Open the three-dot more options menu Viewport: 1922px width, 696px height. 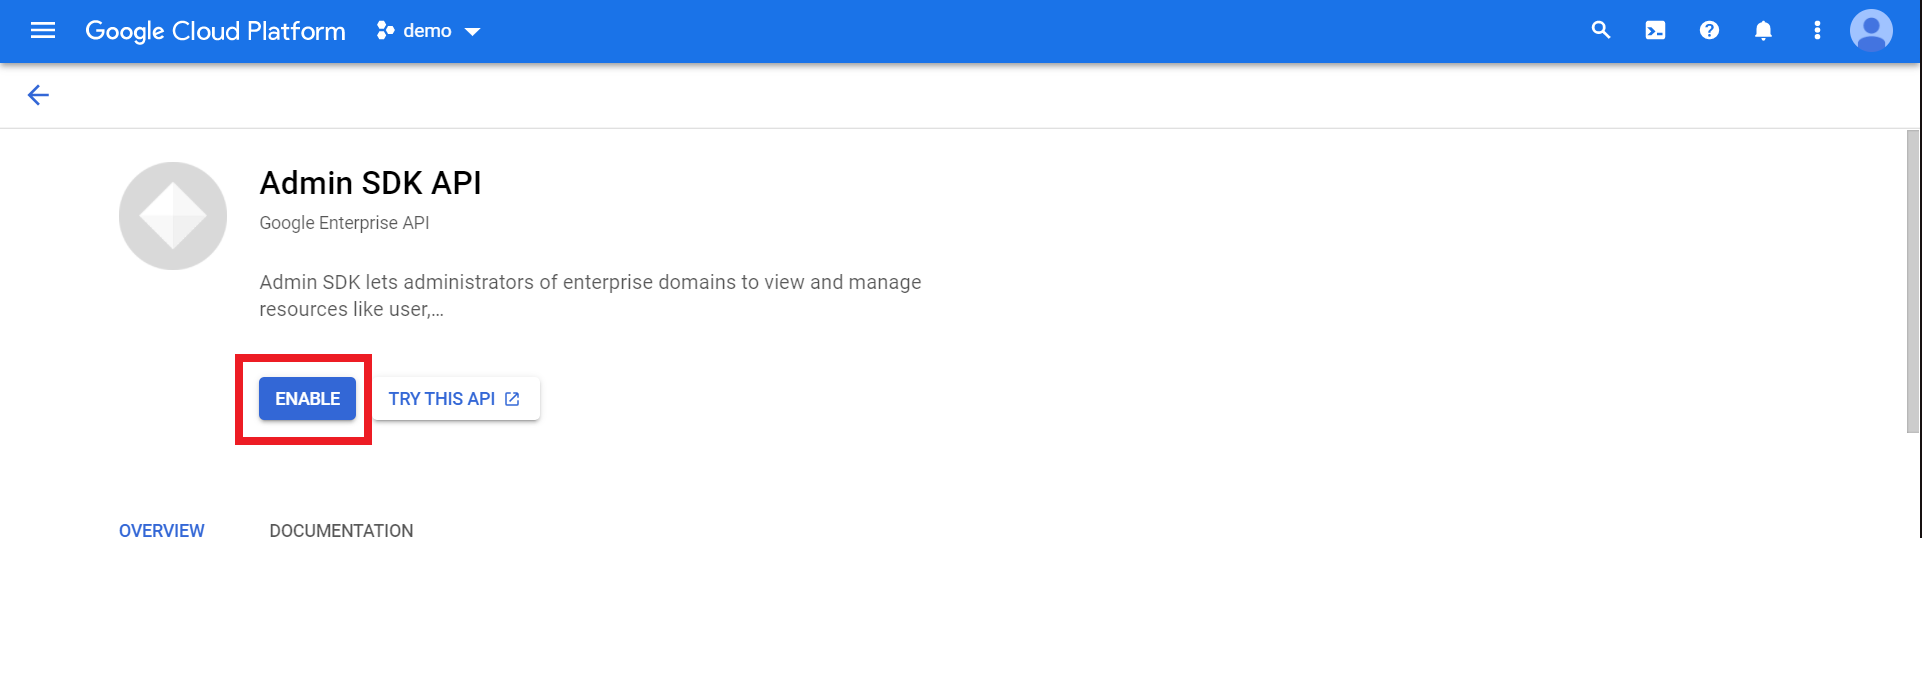tap(1817, 31)
